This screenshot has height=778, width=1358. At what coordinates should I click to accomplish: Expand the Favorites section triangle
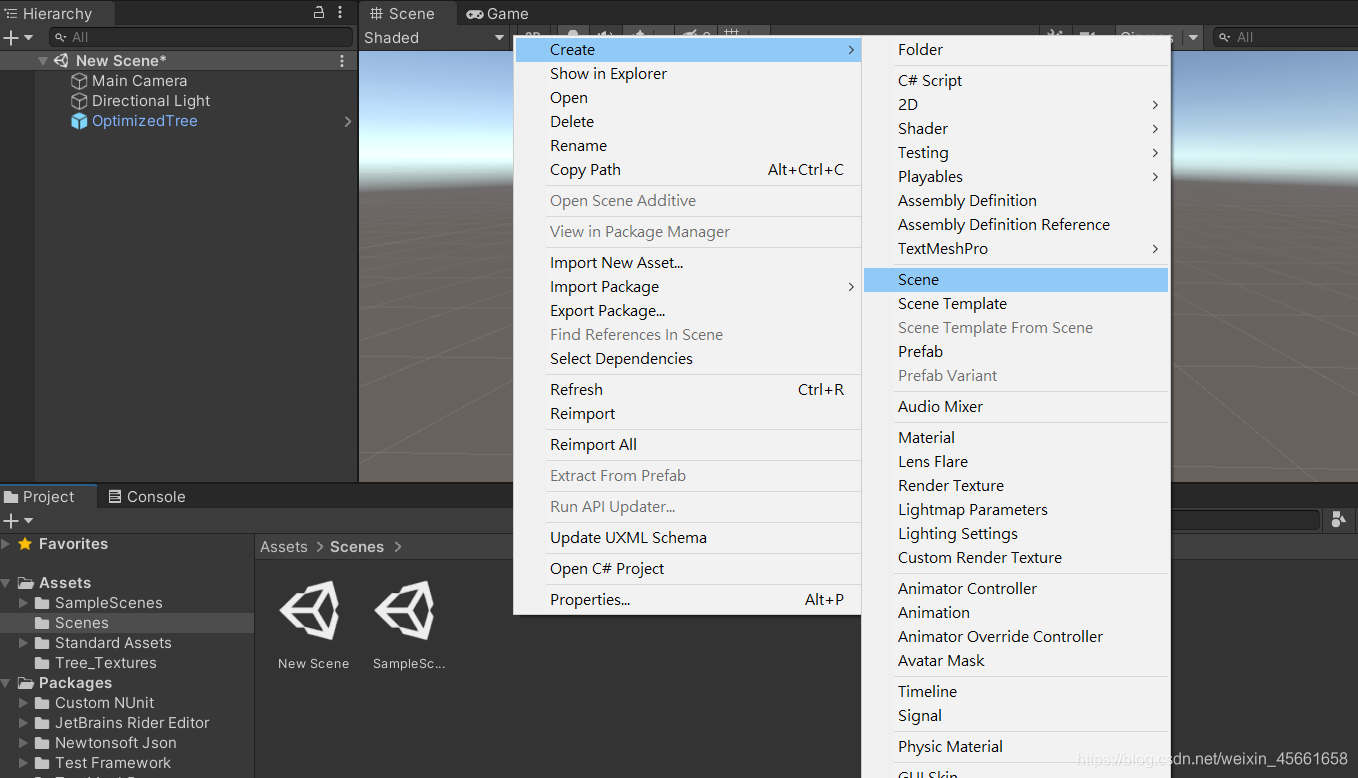pos(6,544)
